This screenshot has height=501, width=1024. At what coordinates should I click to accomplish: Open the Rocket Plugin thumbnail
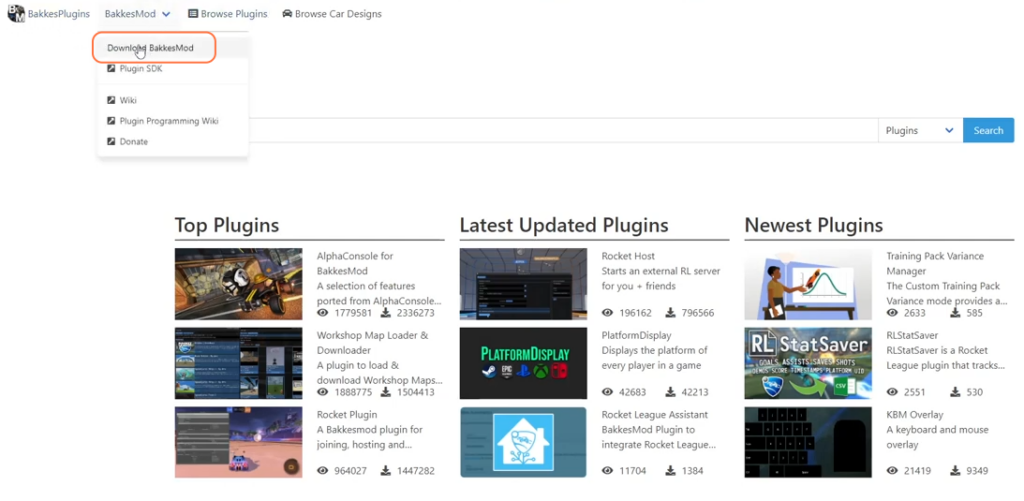(x=238, y=442)
